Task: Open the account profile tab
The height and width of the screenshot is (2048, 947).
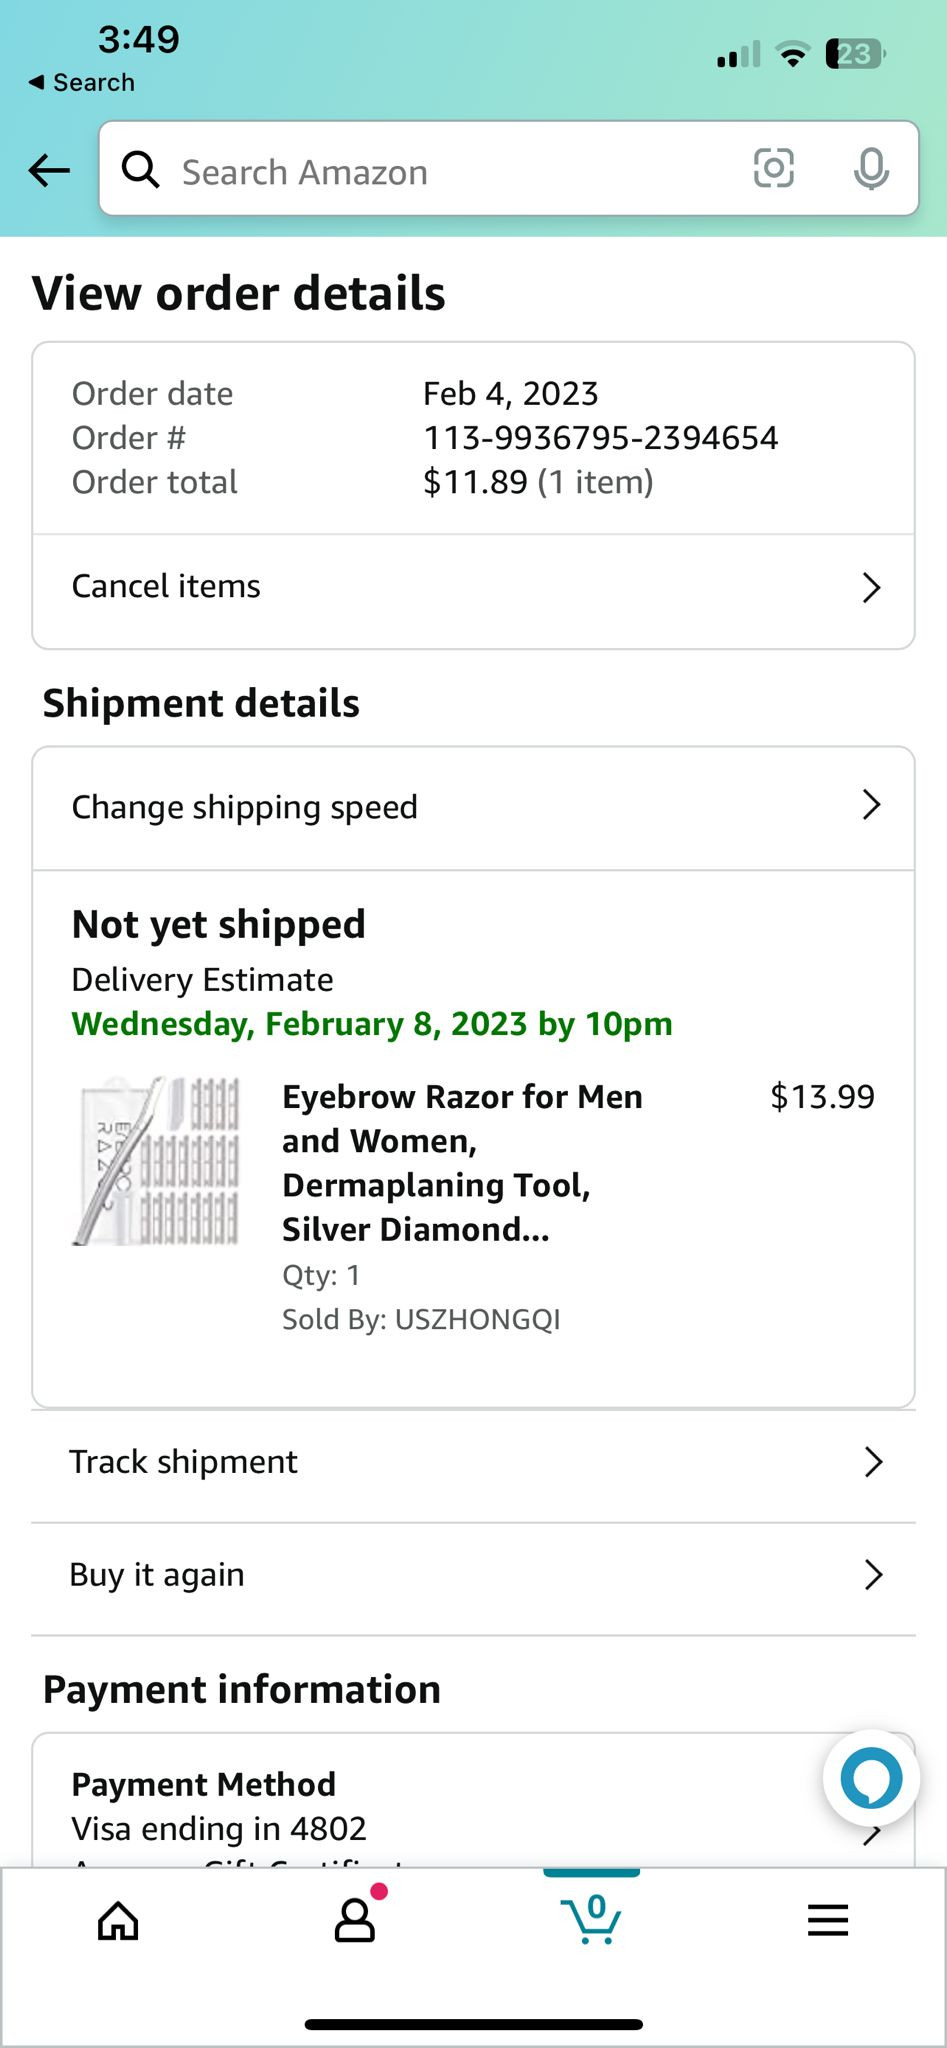Action: pos(355,1920)
